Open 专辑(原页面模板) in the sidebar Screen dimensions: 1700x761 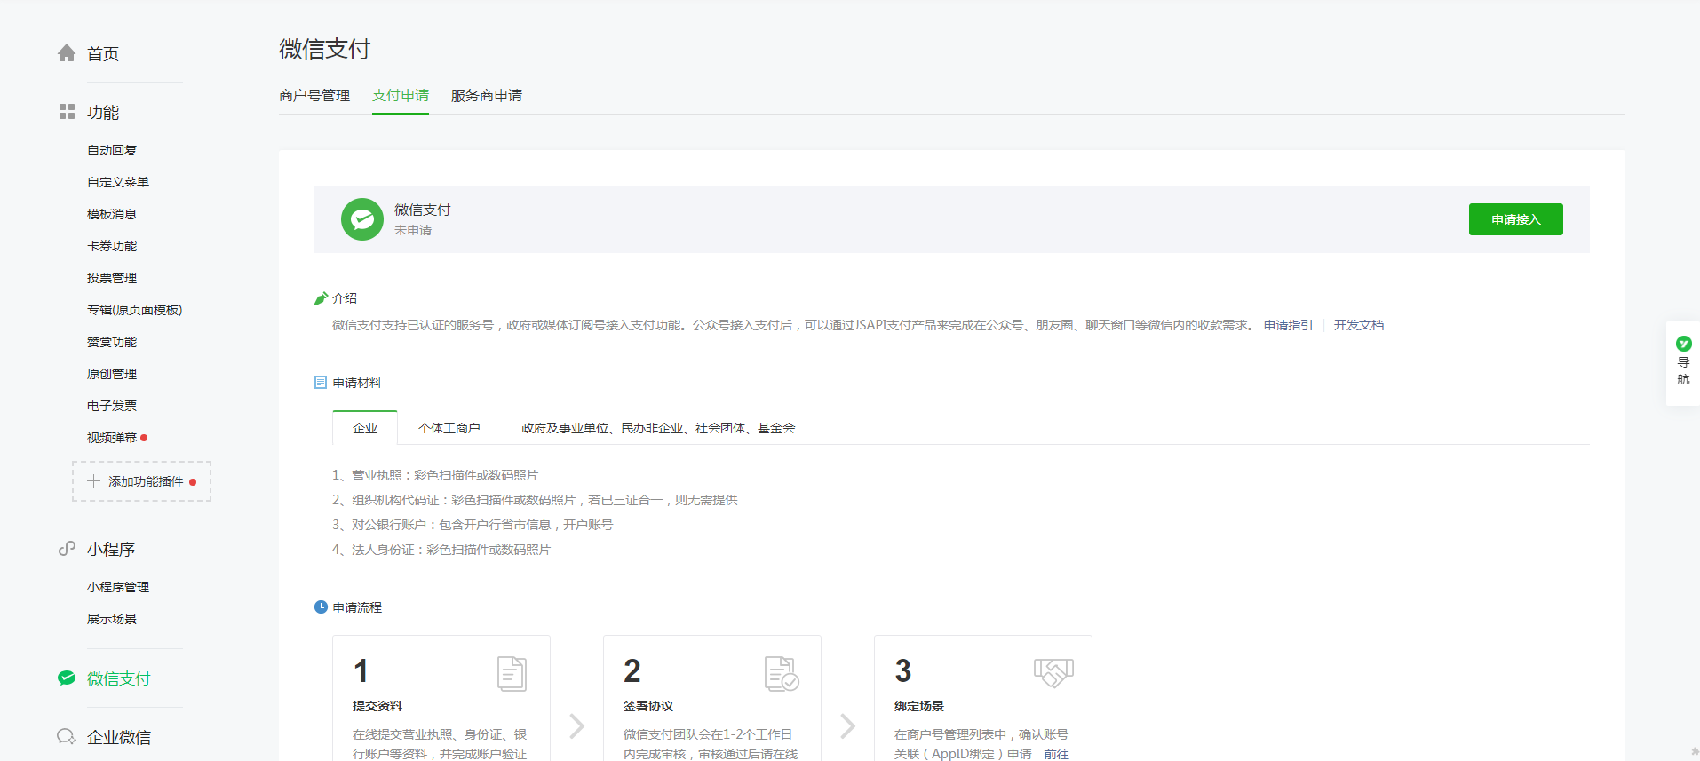tap(135, 310)
